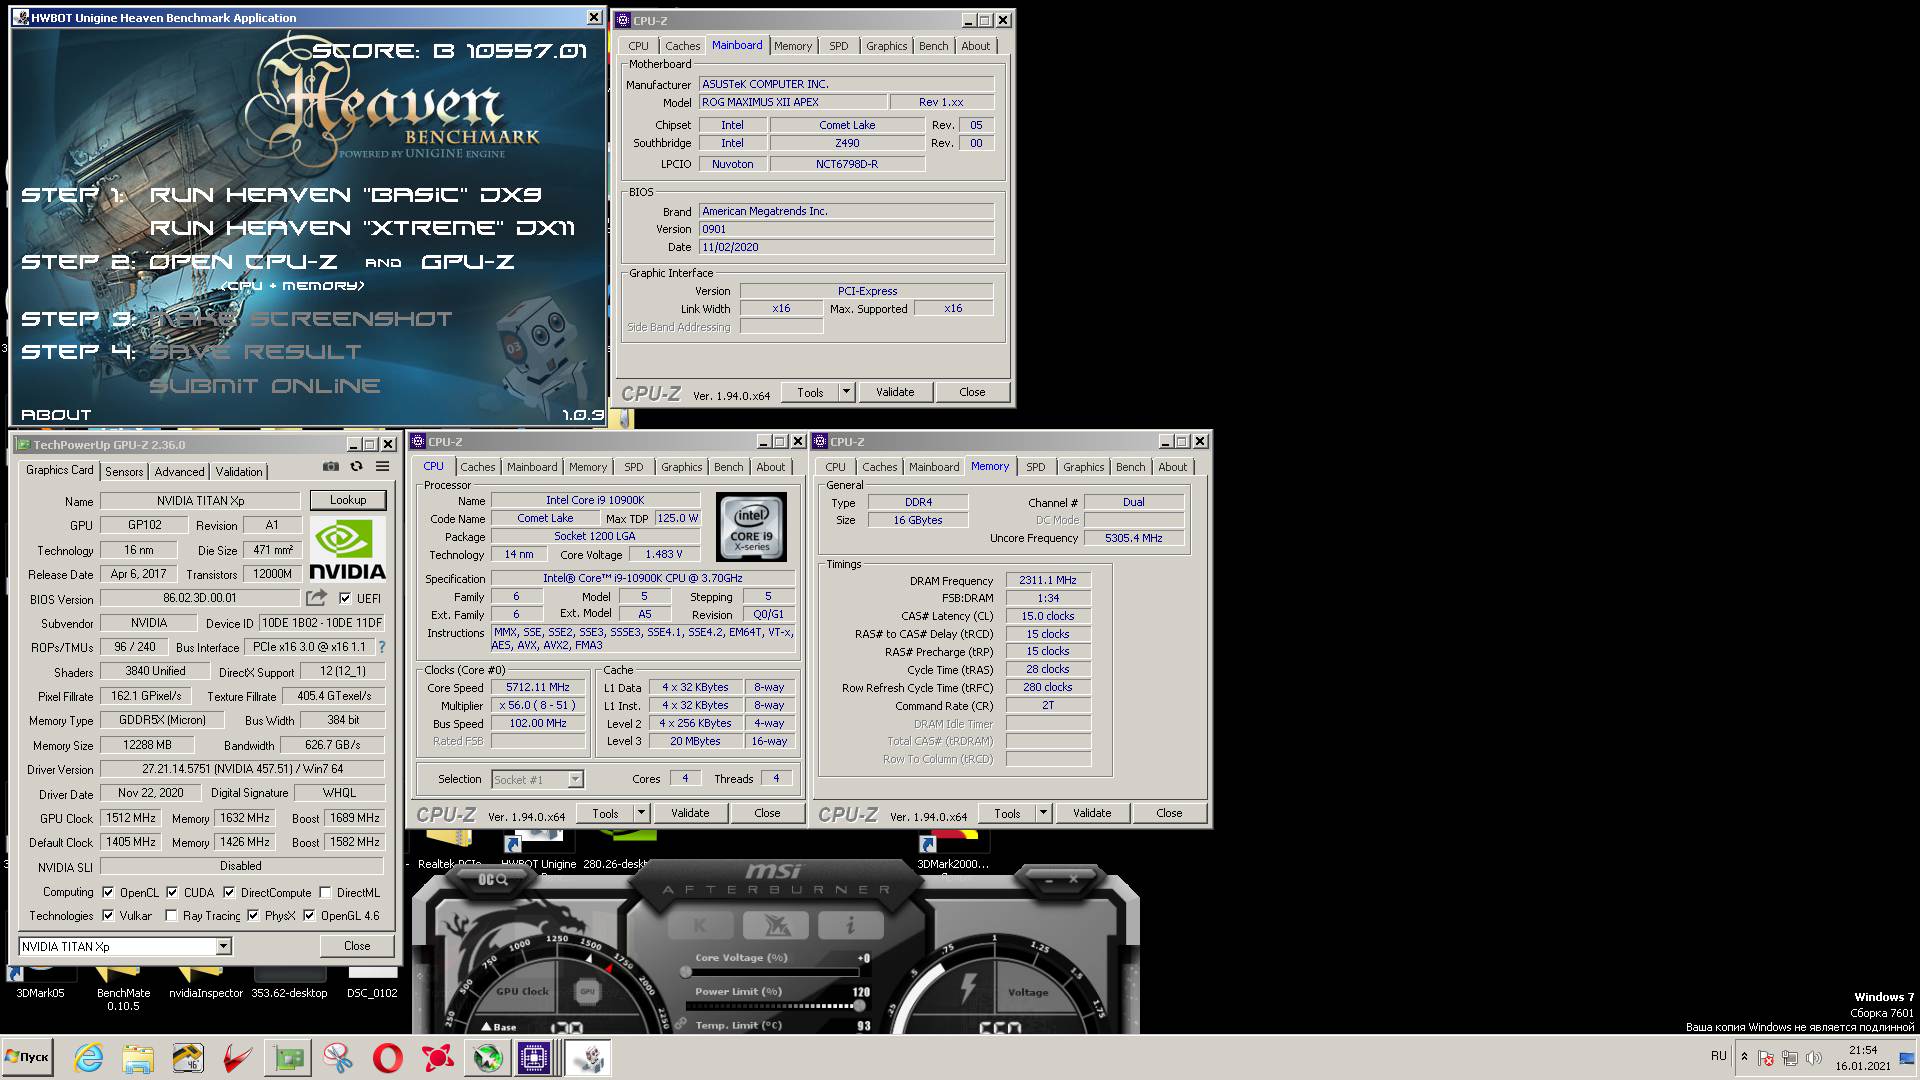This screenshot has height=1080, width=1920.
Task: Open the Afterburner information i icon
Action: [850, 925]
